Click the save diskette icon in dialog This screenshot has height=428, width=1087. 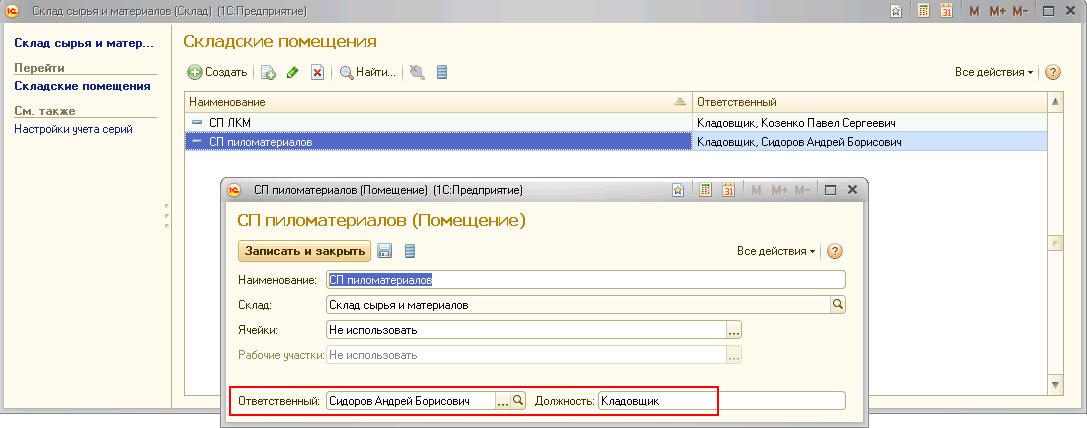click(385, 251)
